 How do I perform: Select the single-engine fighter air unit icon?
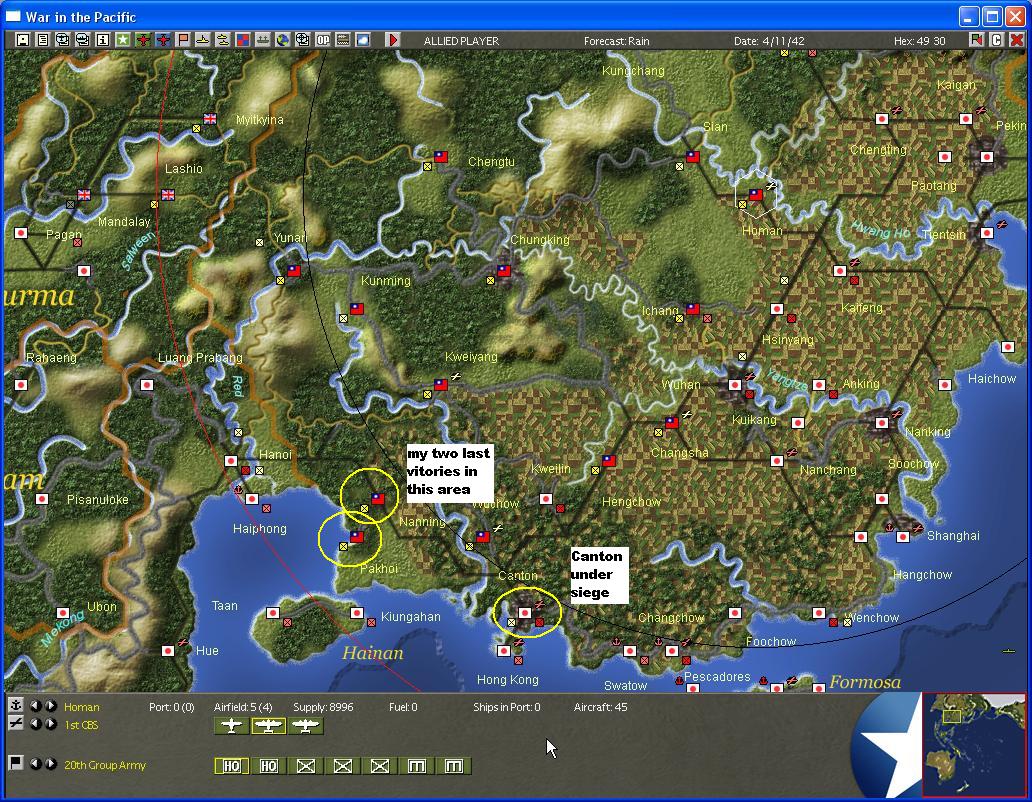pos(232,726)
